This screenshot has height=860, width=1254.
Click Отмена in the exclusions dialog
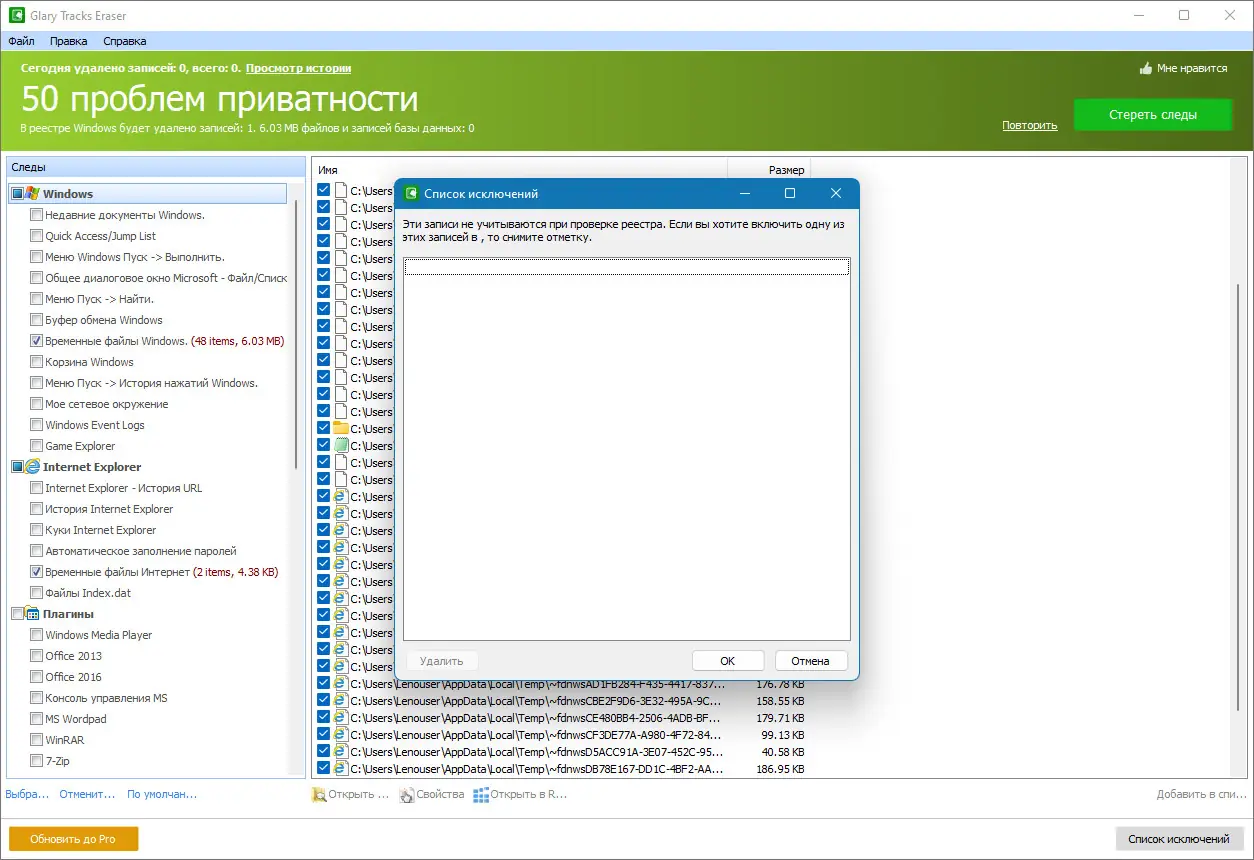tap(811, 661)
